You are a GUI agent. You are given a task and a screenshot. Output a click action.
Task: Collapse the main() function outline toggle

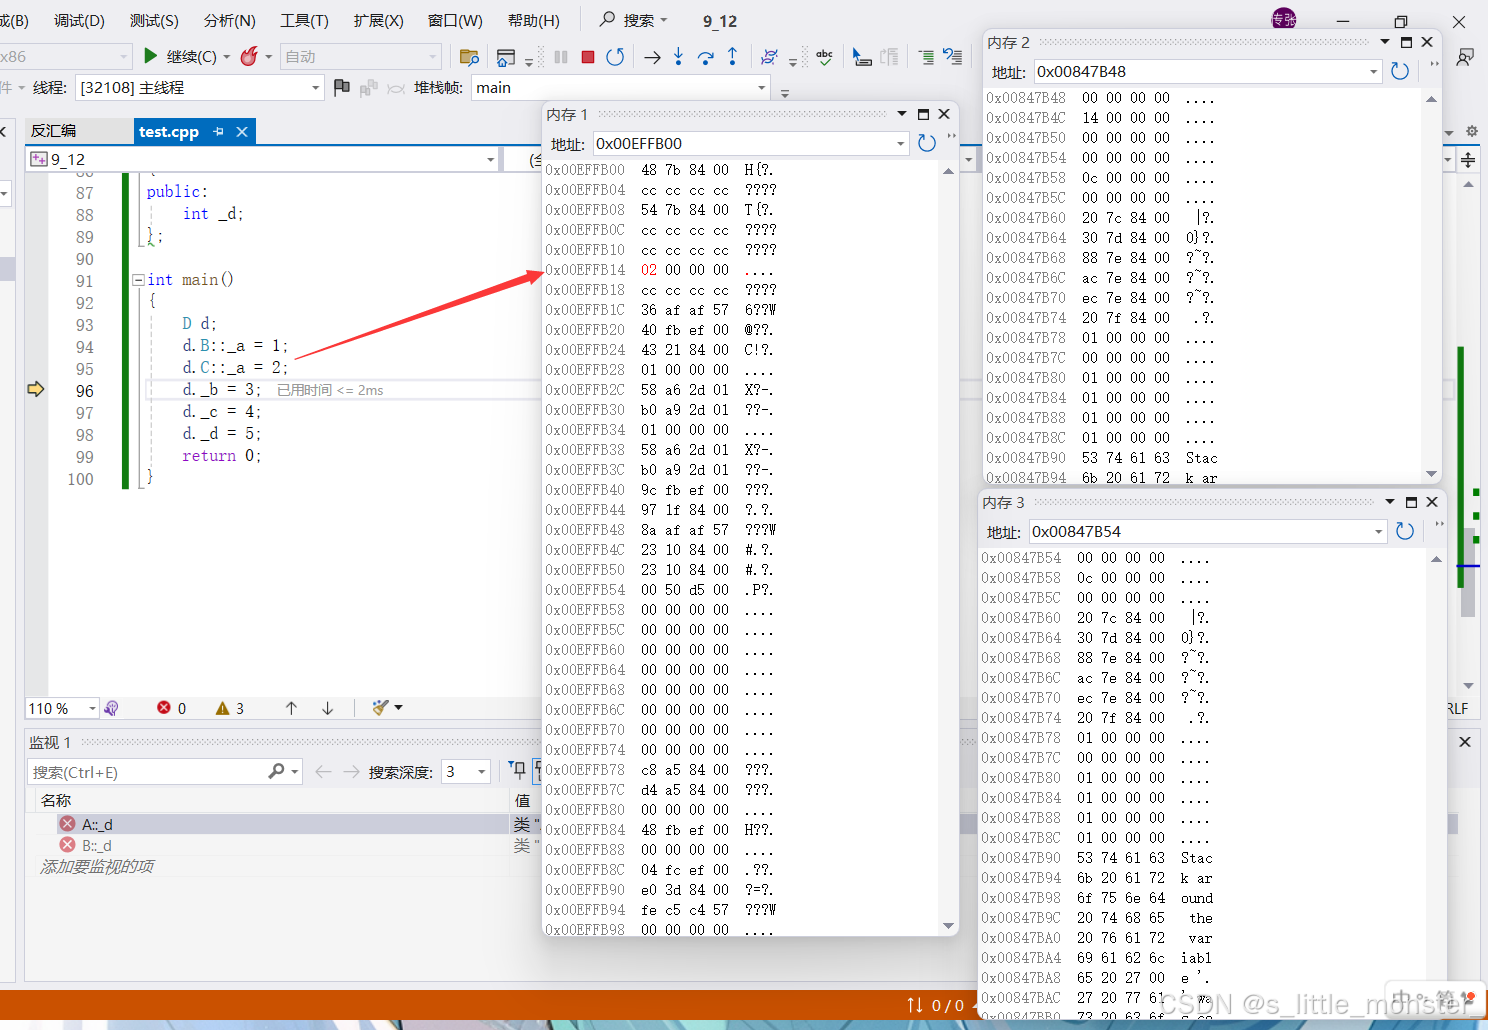pyautogui.click(x=139, y=280)
